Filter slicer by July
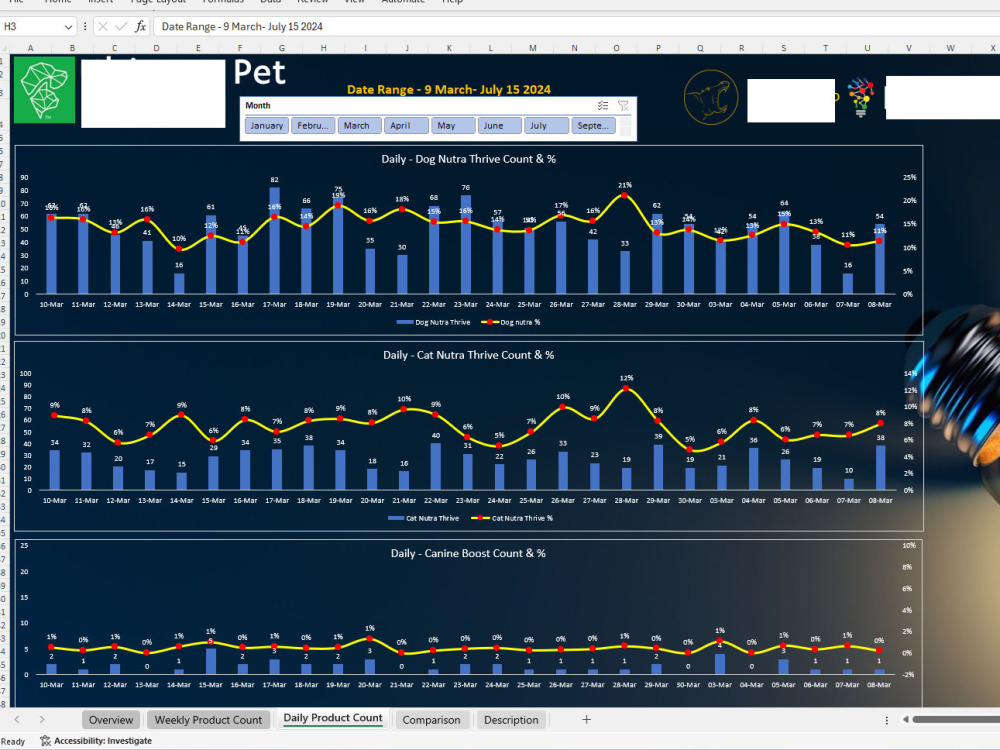Screen dimensions: 1000x750 pyautogui.click(x=547, y=126)
